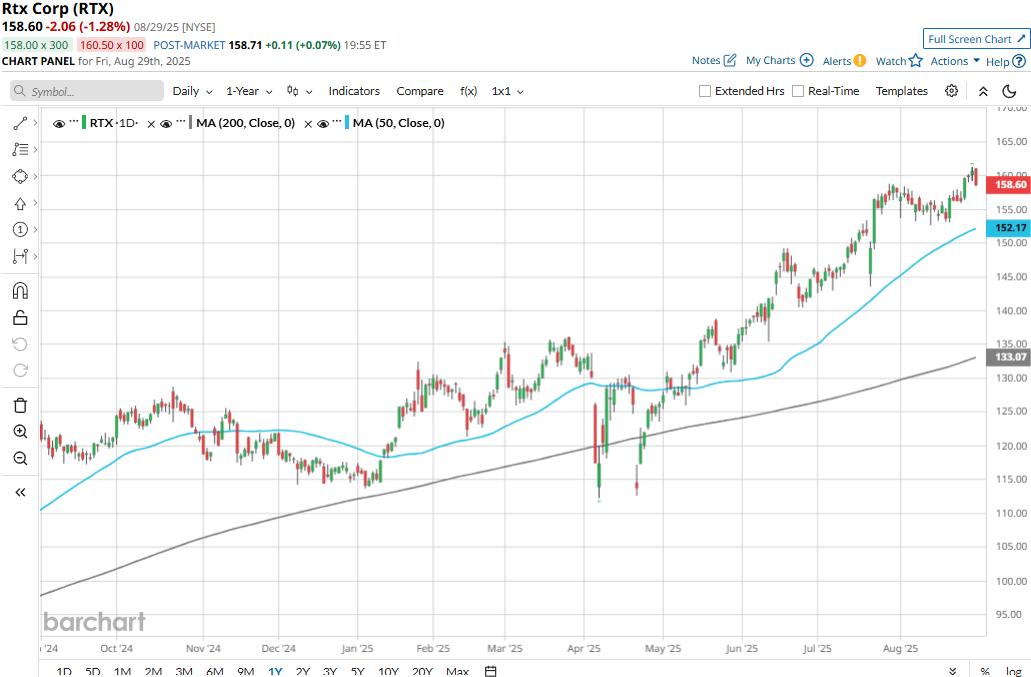Remove the MA (200, Close, 0) indicator
Image resolution: width=1031 pixels, height=677 pixels.
click(308, 124)
